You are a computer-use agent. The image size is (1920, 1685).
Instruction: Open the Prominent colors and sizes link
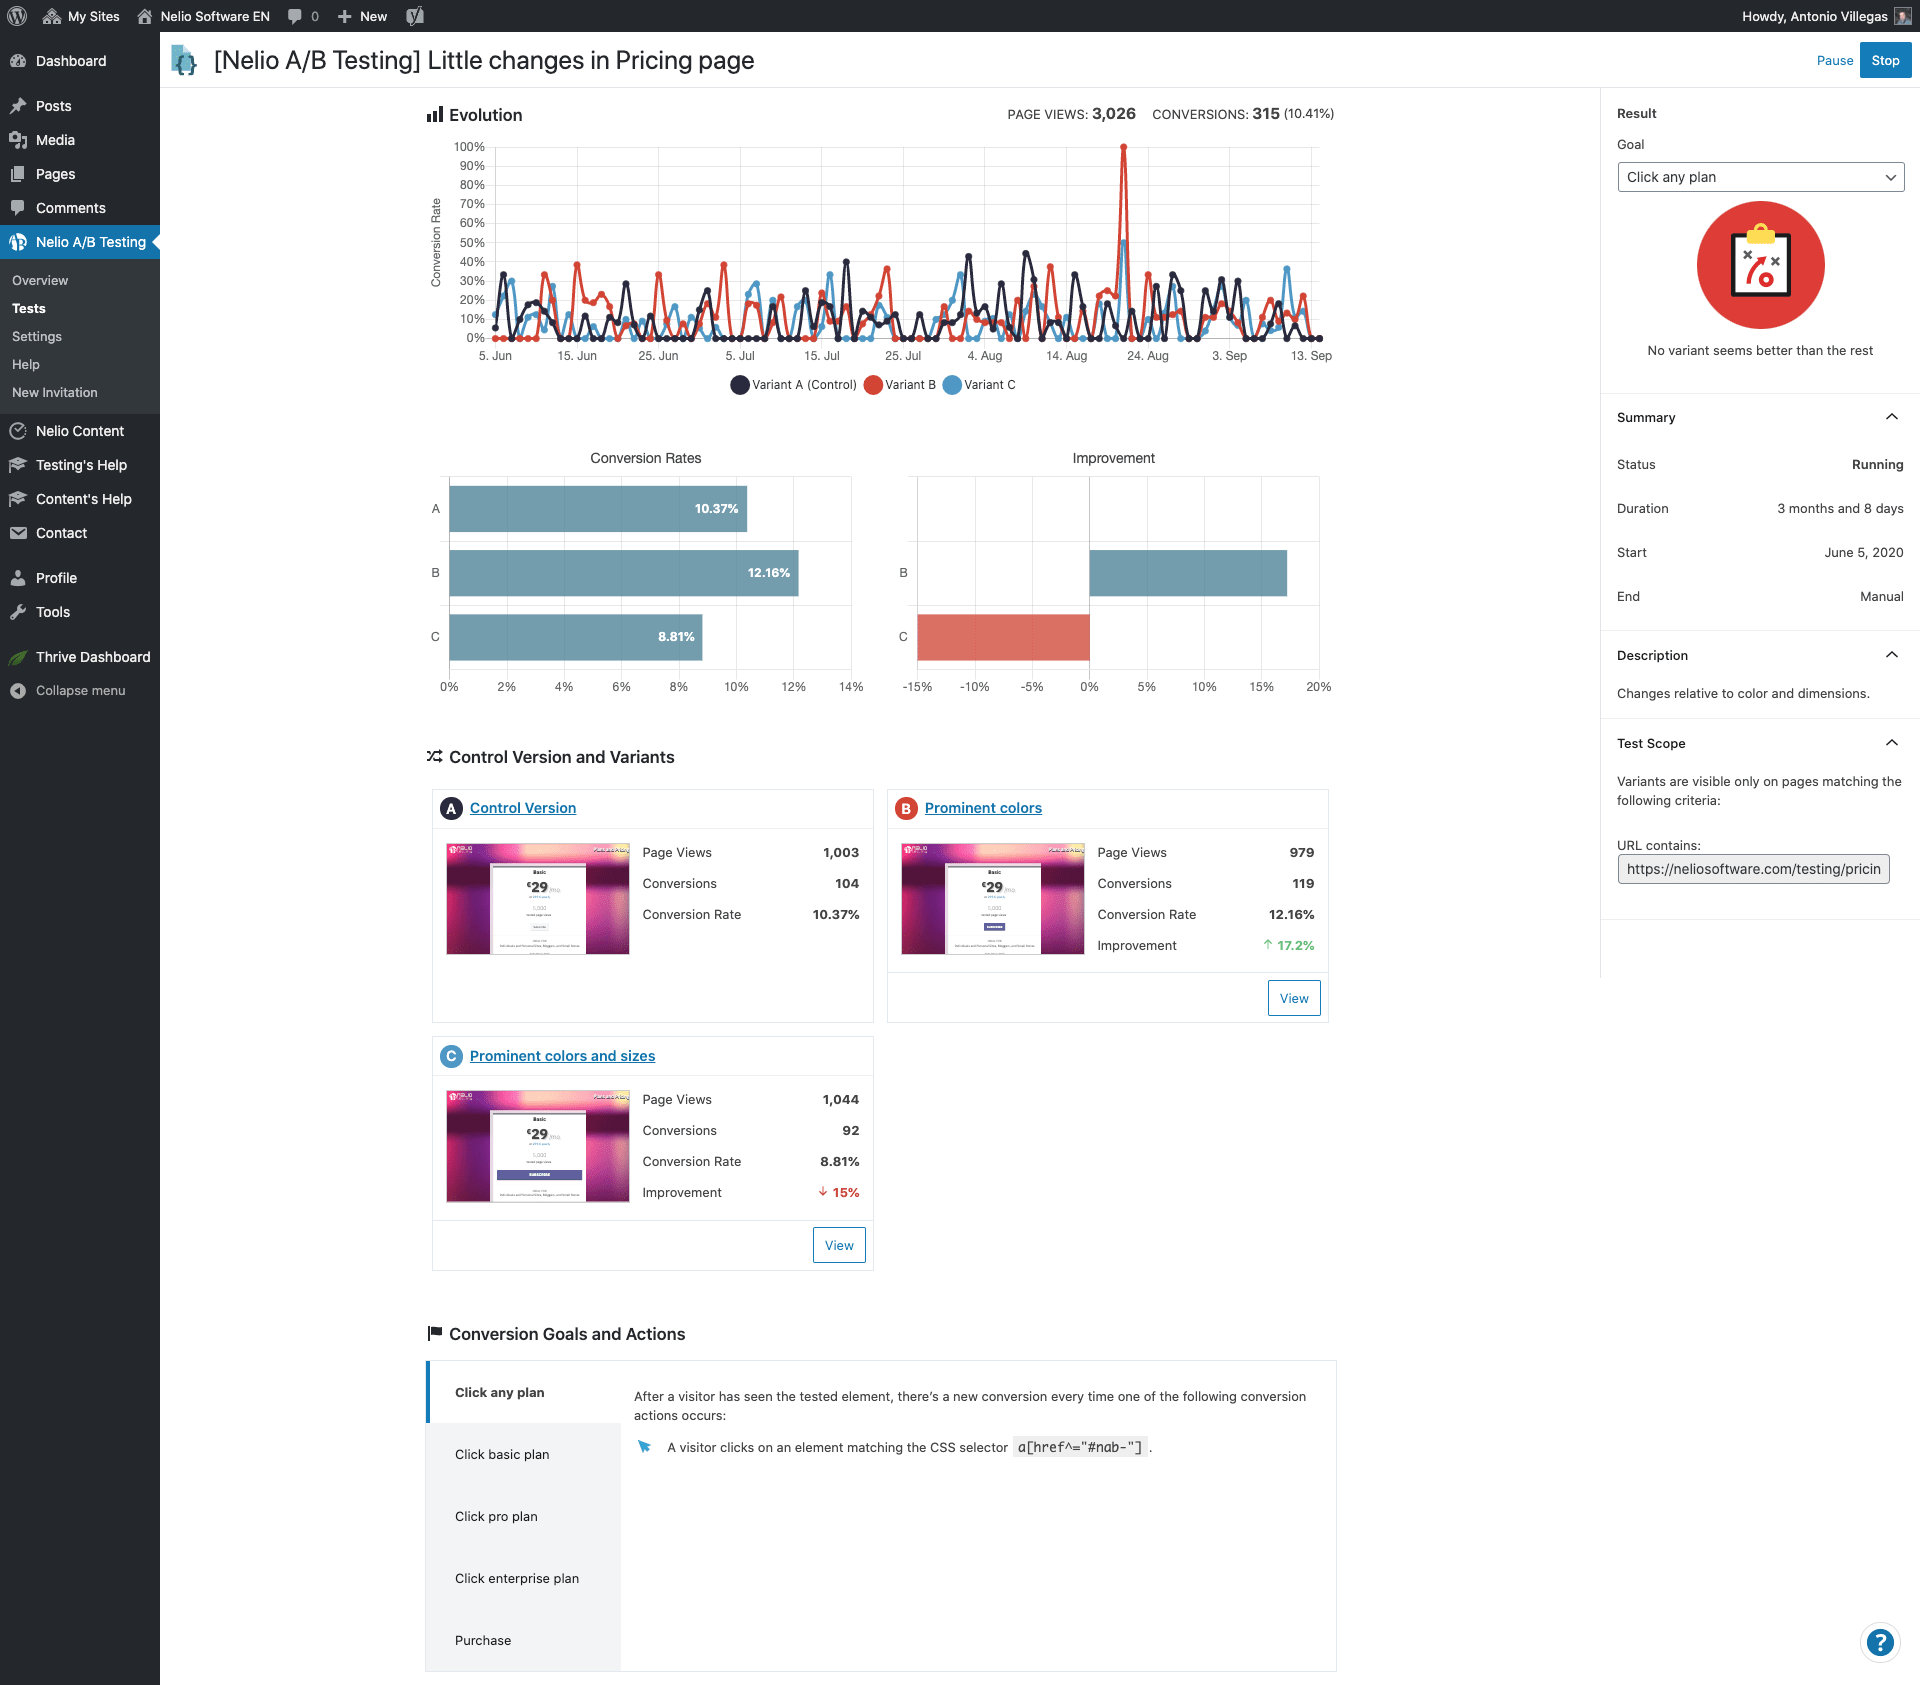[x=562, y=1056]
